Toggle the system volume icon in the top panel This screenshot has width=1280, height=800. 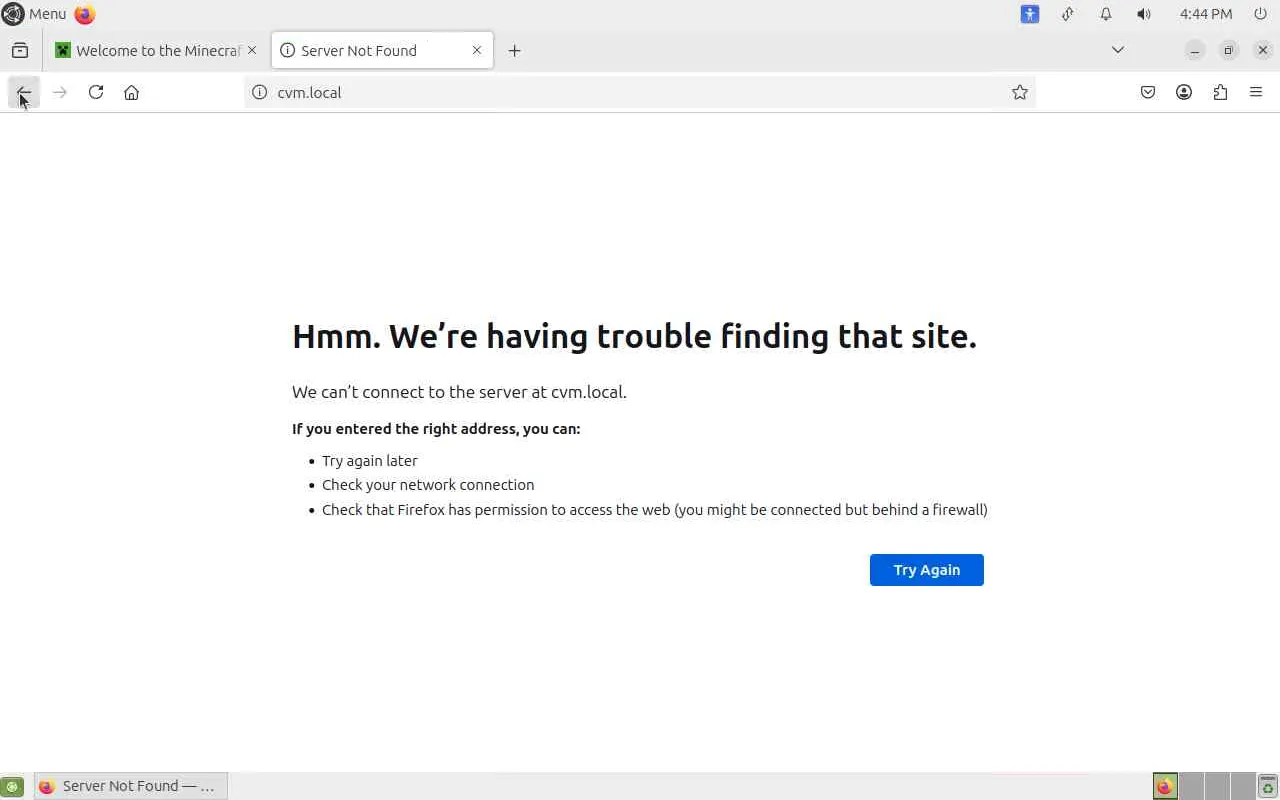click(1144, 14)
